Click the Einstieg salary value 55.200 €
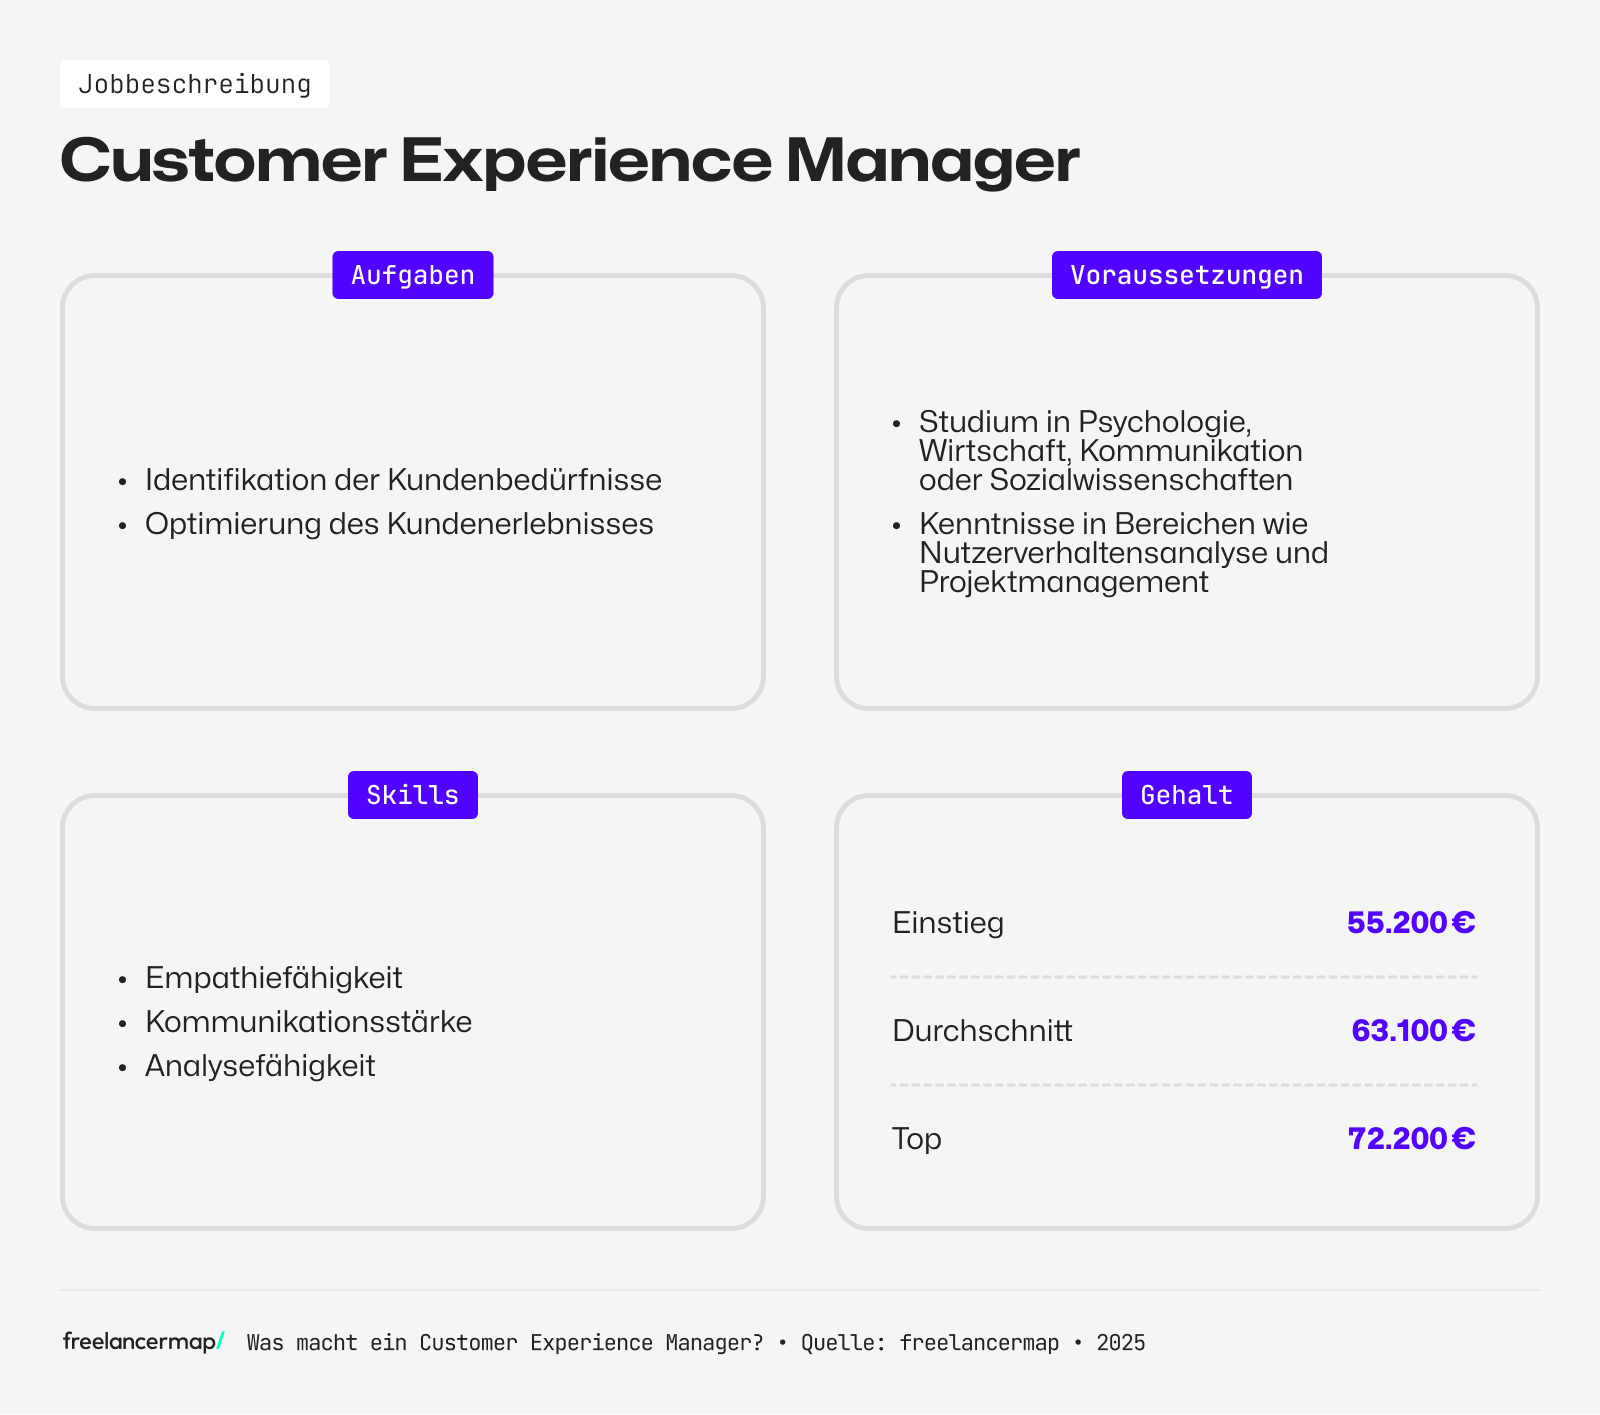 [1410, 922]
